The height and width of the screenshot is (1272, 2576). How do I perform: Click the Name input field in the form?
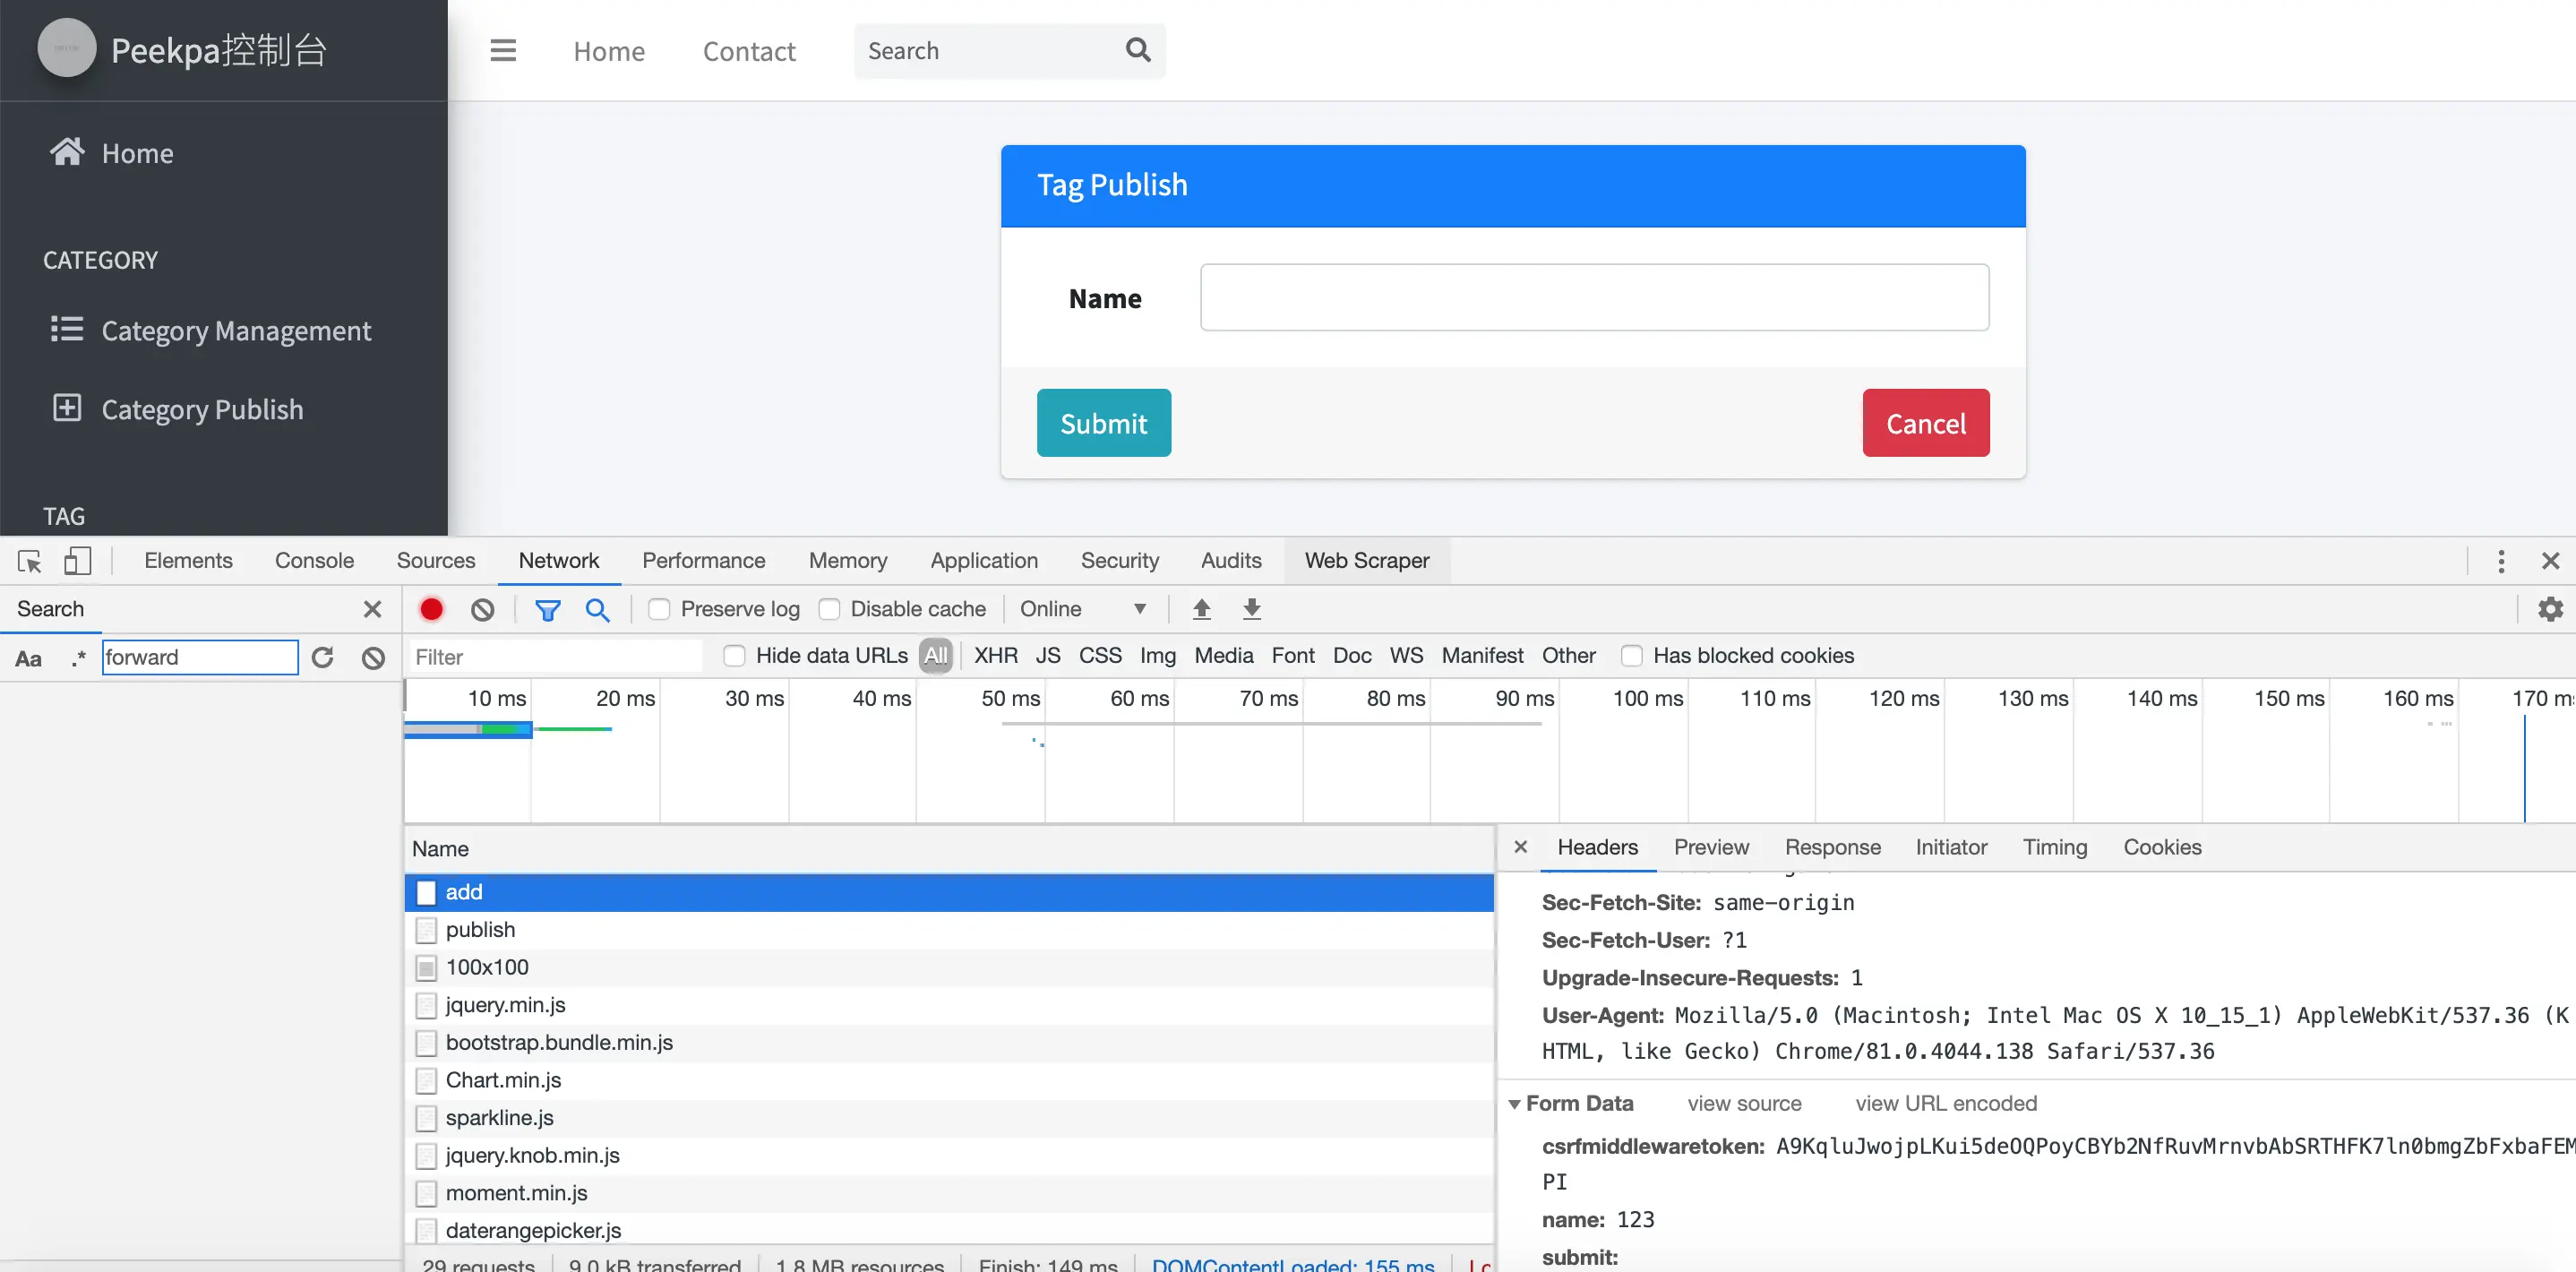(1594, 297)
